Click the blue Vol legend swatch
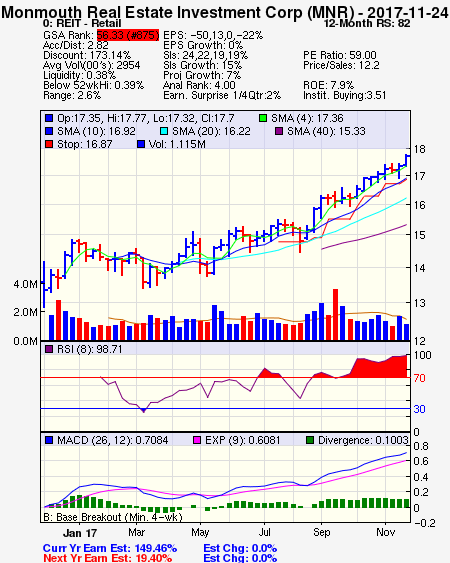The height and width of the screenshot is (563, 450). (141, 144)
